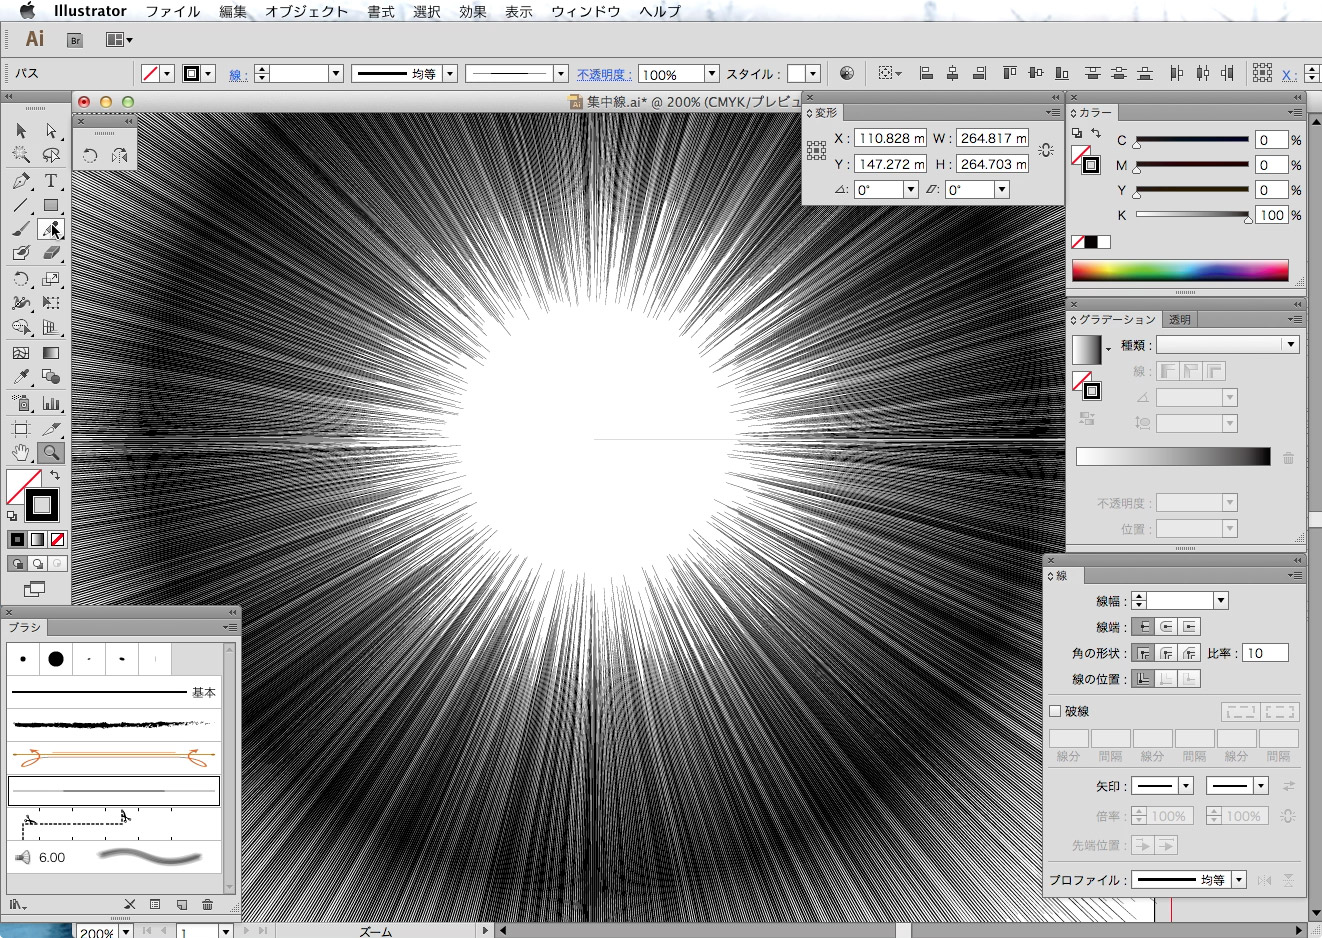Select the Free Transform tool
The width and height of the screenshot is (1322, 938).
(x=51, y=303)
